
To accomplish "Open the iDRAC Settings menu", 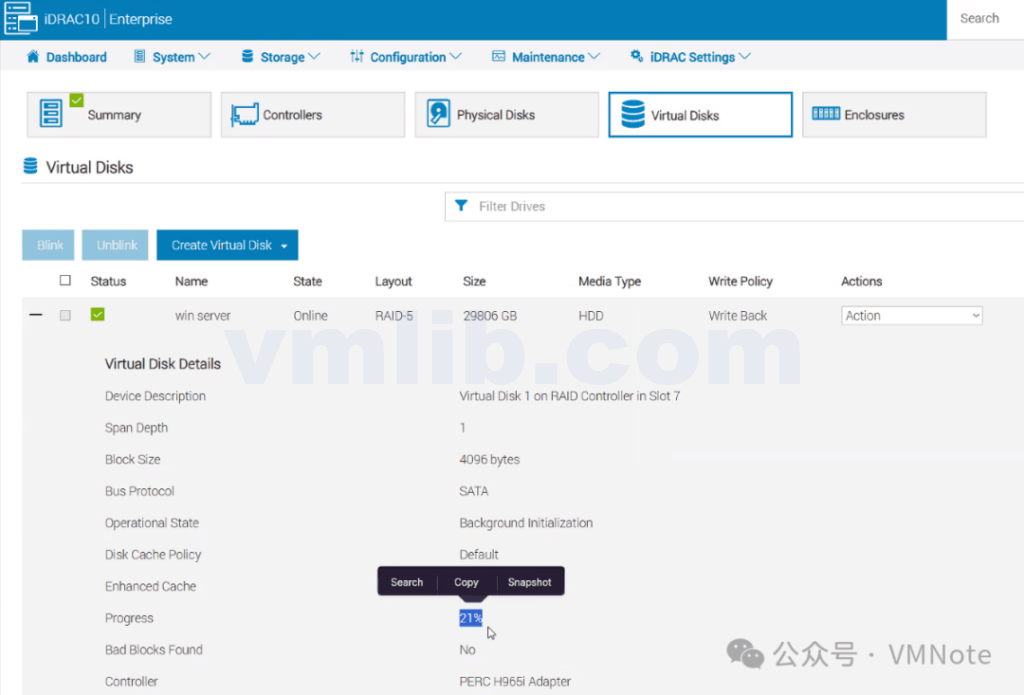I will point(690,57).
